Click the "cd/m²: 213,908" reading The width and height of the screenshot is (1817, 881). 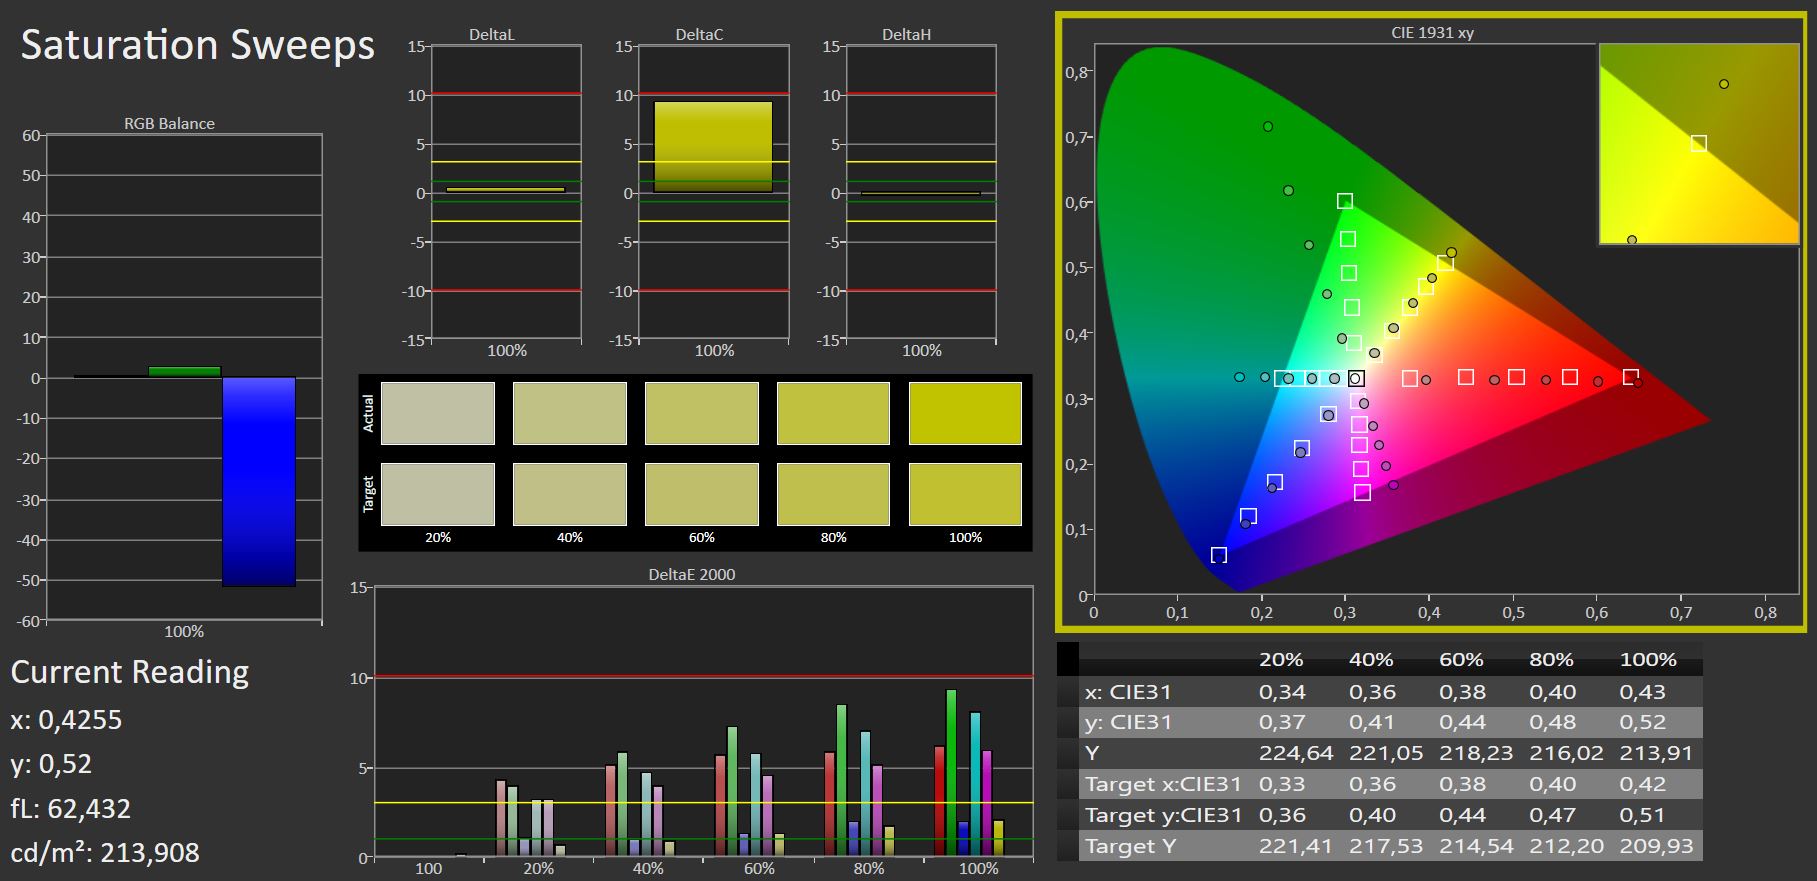click(x=105, y=852)
